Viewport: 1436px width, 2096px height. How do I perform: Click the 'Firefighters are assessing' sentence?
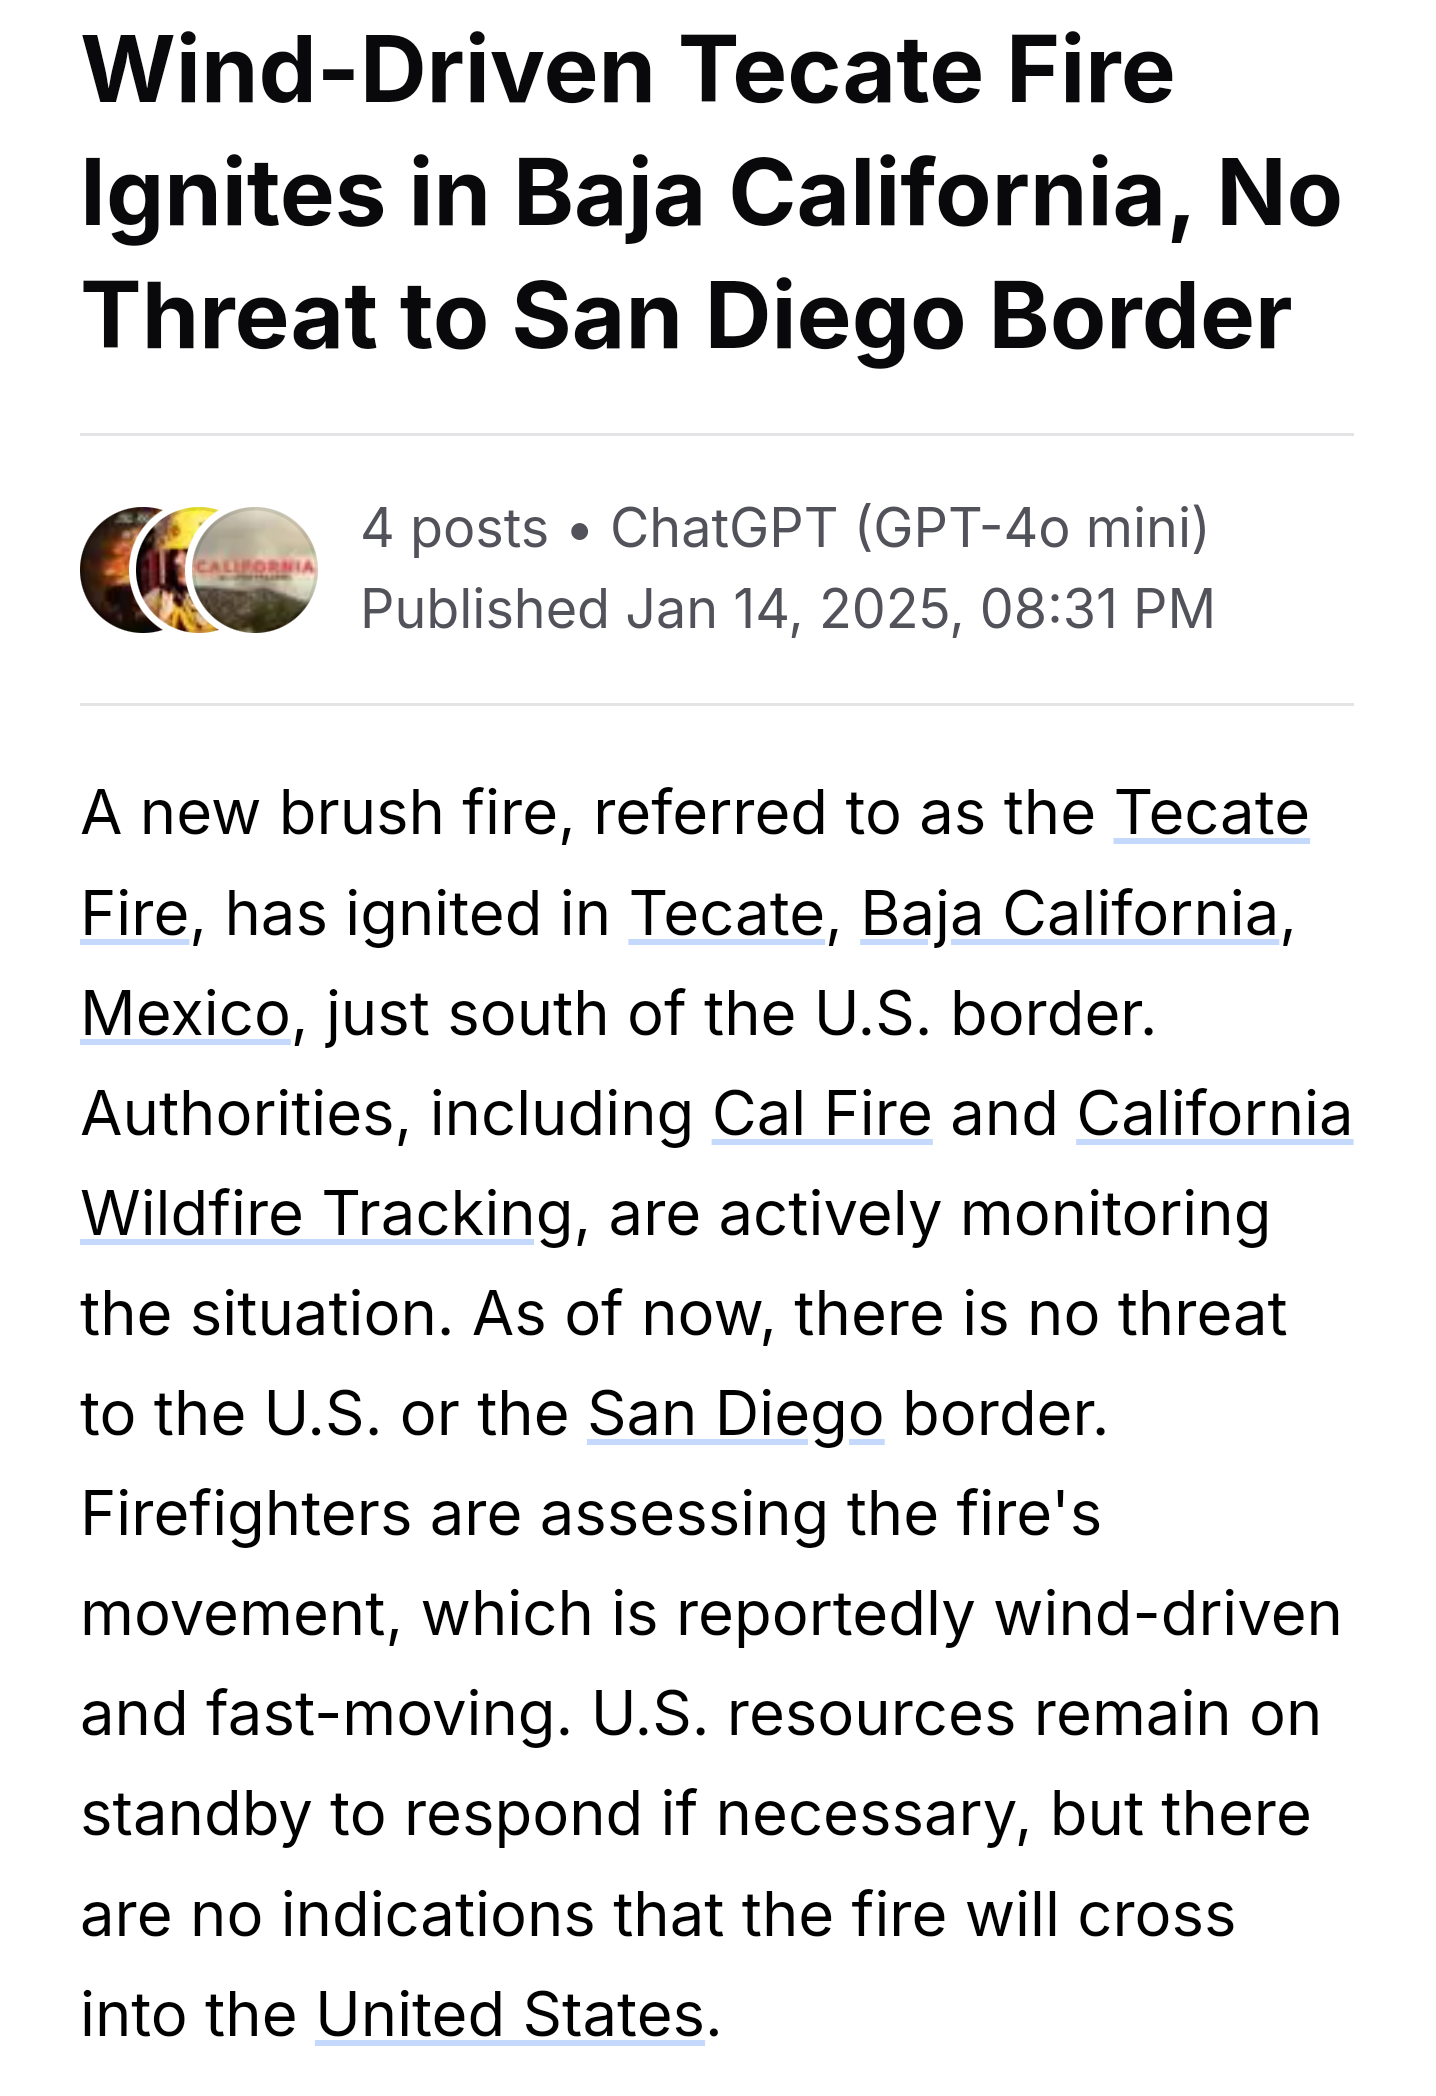tap(590, 1513)
